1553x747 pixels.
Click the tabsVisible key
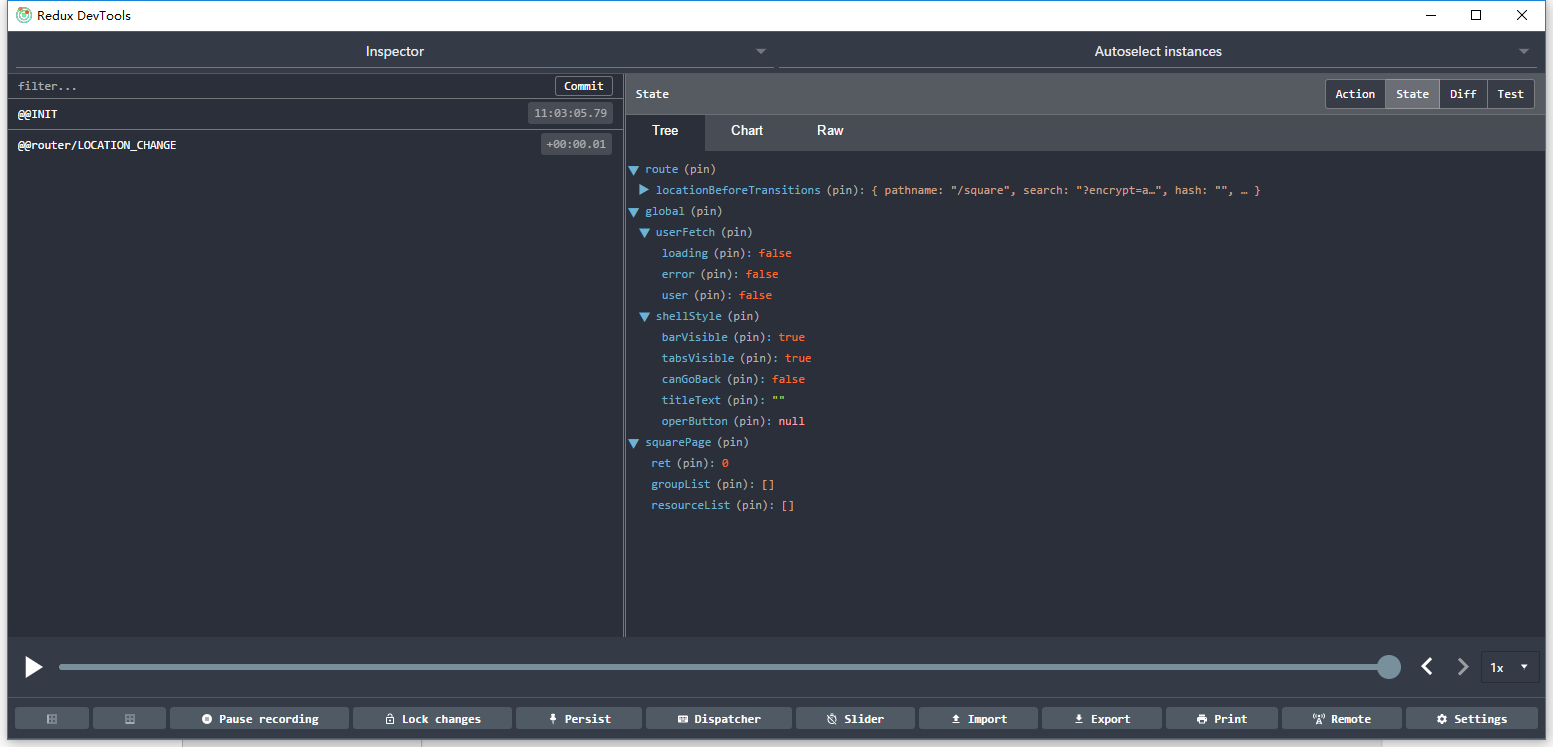pos(698,359)
